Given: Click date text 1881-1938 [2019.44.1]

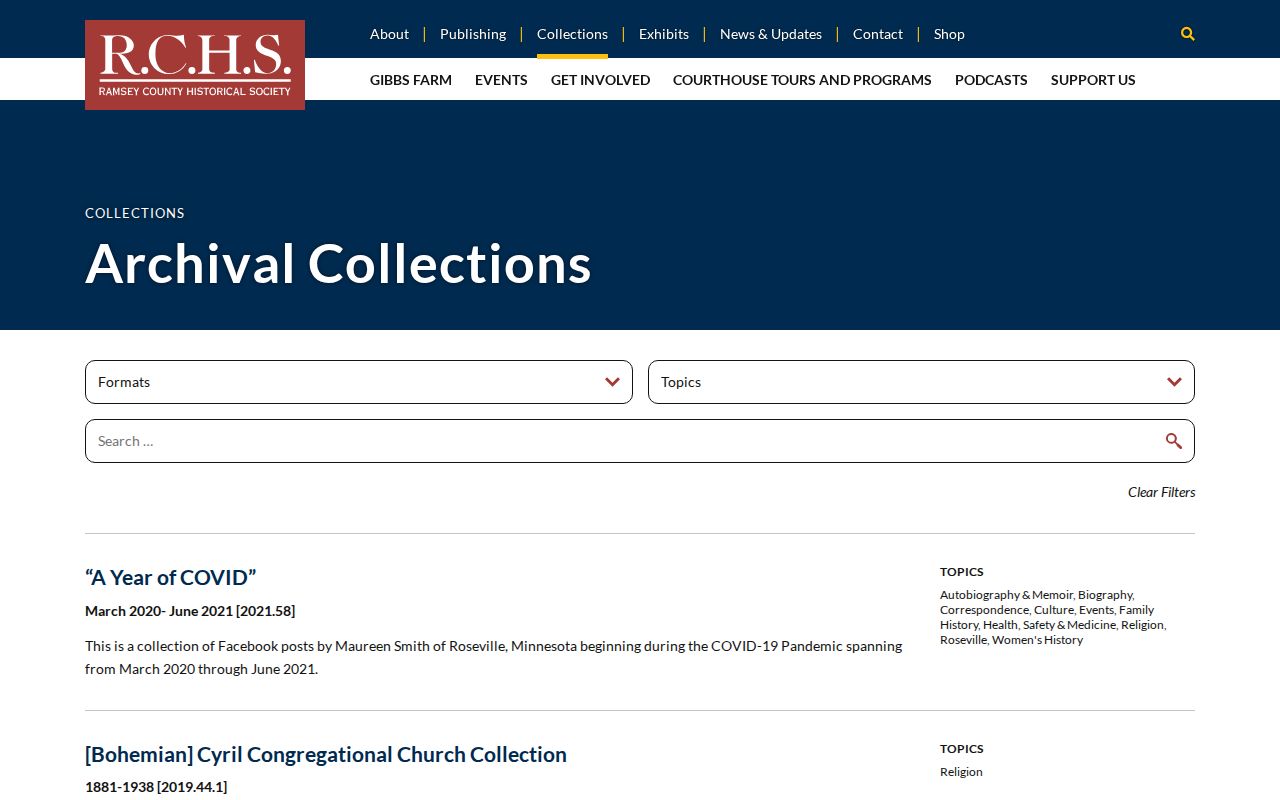Looking at the screenshot, I should pyautogui.click(x=156, y=787).
